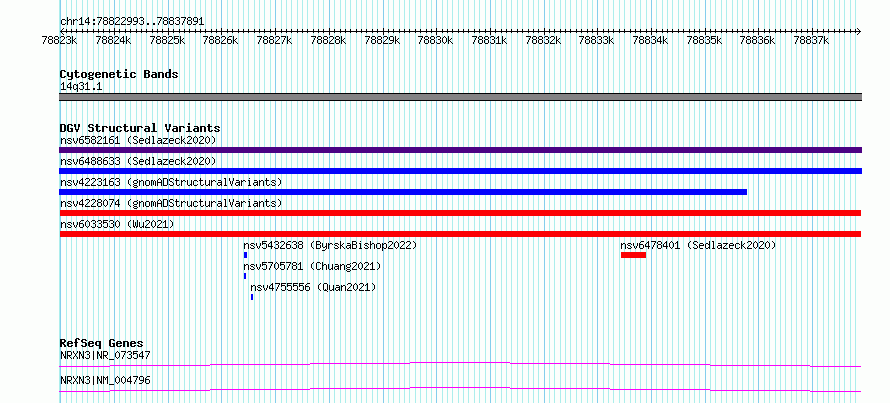
Task: Click the RefSeq Genes track title
Action: (x=102, y=343)
